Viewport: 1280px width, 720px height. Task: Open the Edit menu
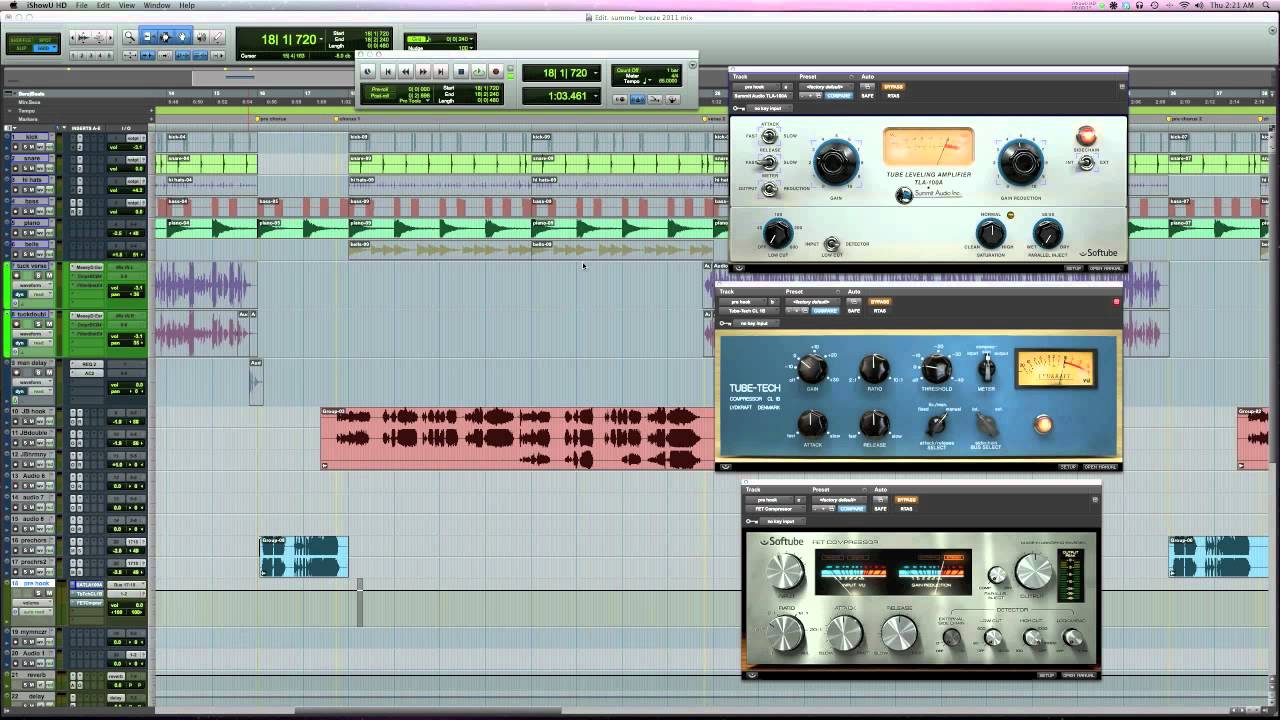click(x=104, y=5)
